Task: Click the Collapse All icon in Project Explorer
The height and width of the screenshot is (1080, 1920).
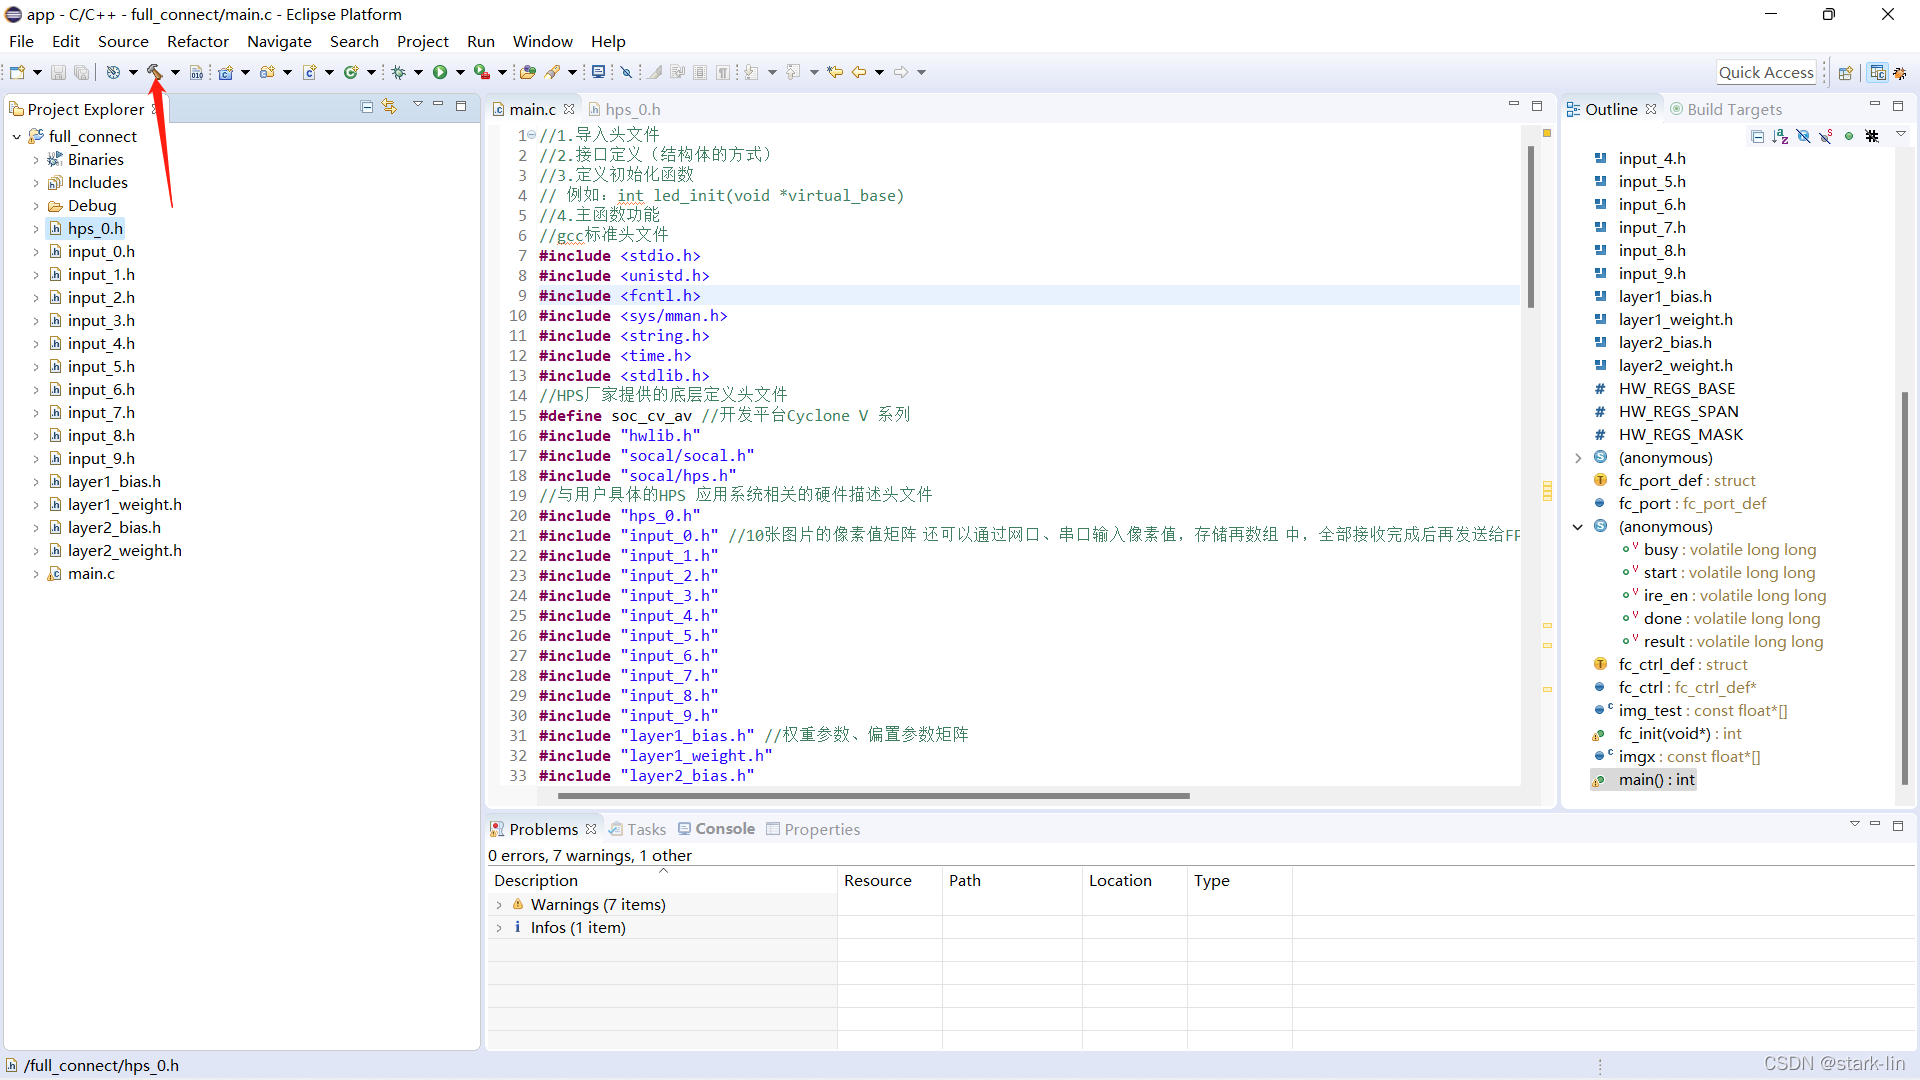Action: click(x=367, y=107)
